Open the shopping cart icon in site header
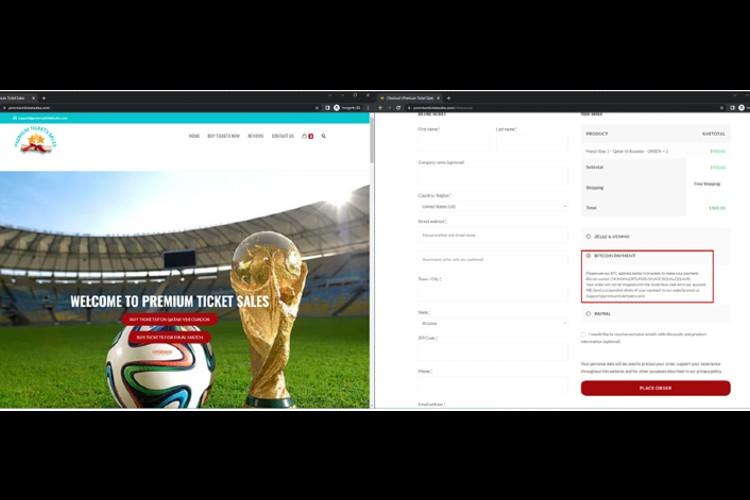 tap(304, 136)
